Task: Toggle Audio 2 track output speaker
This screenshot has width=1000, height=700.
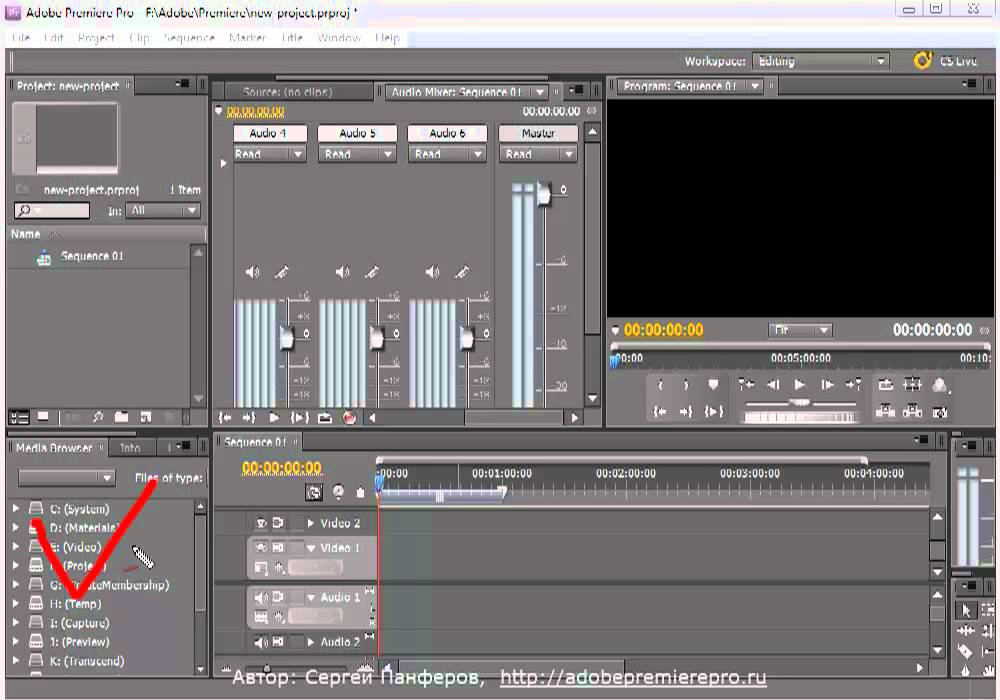Action: (x=261, y=642)
